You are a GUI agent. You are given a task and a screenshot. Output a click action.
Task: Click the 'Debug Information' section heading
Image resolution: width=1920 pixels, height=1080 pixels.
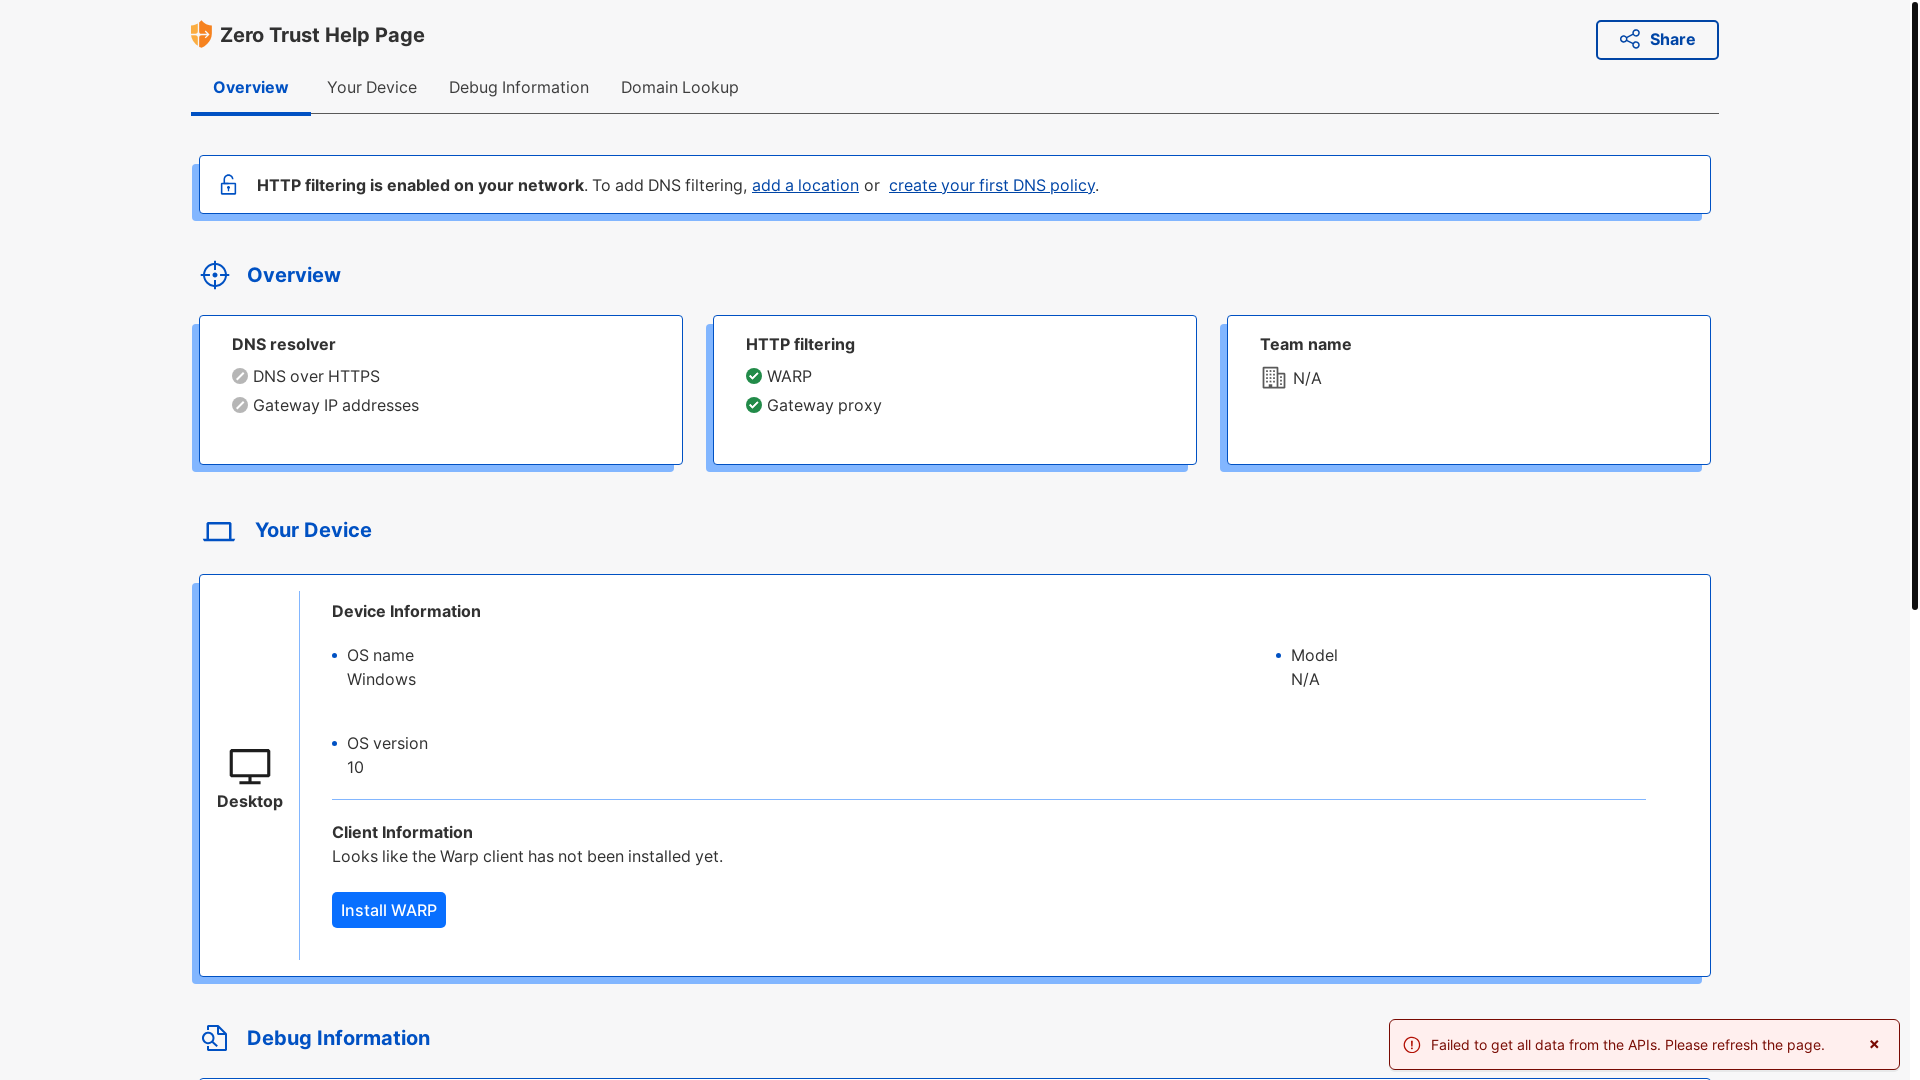tap(338, 1038)
